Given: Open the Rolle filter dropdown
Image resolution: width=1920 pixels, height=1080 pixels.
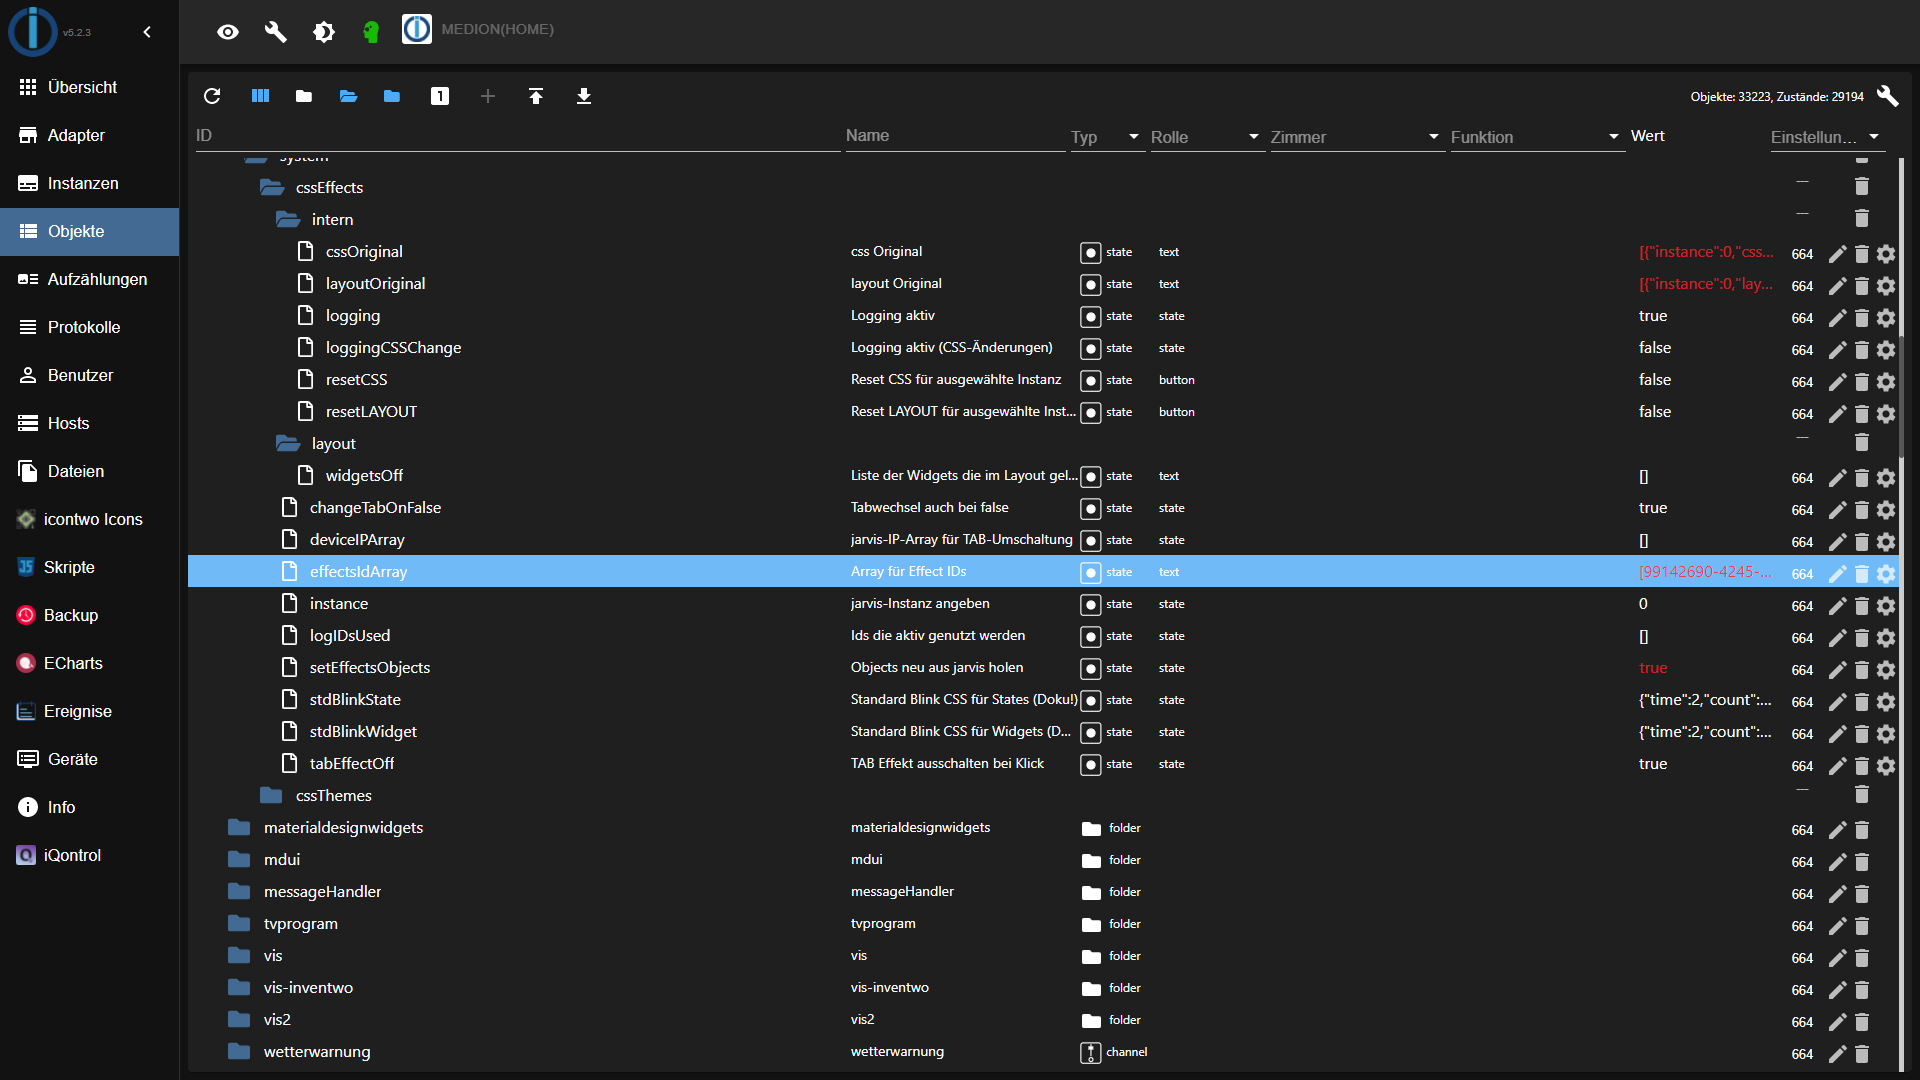Looking at the screenshot, I should click(x=1208, y=137).
